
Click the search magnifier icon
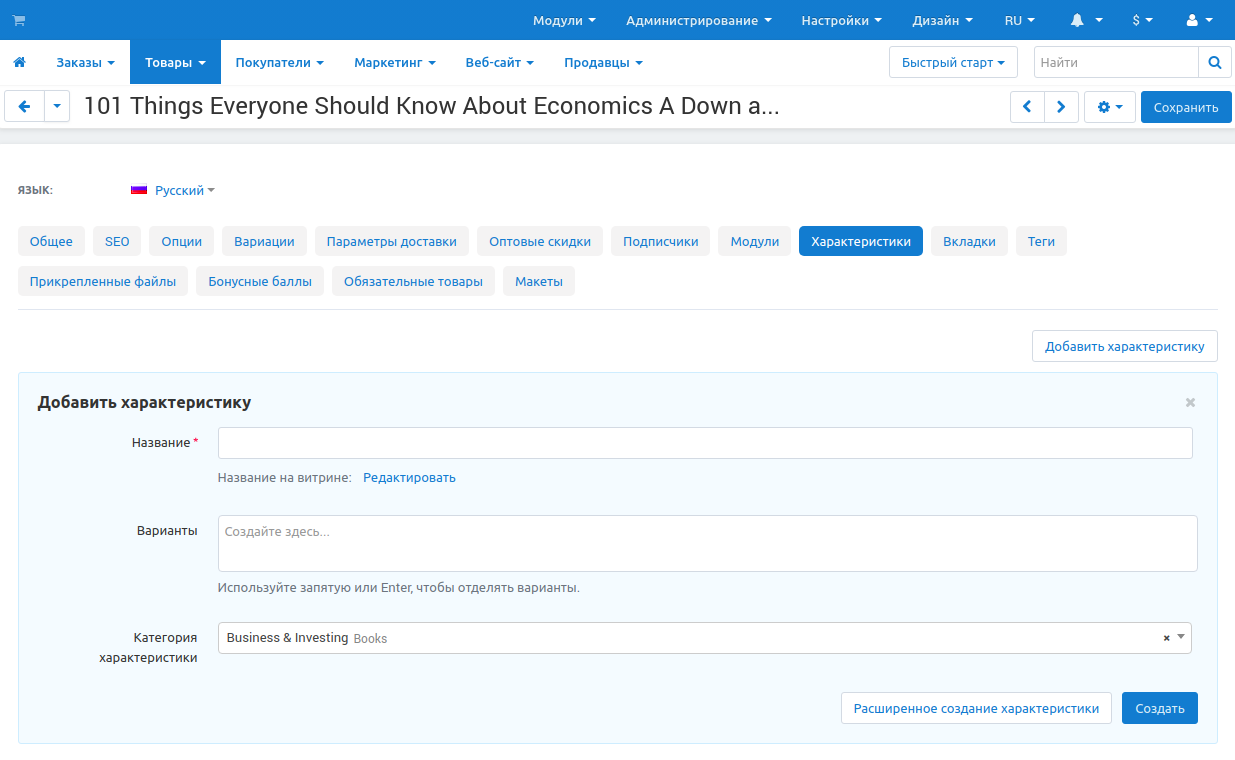pyautogui.click(x=1214, y=62)
